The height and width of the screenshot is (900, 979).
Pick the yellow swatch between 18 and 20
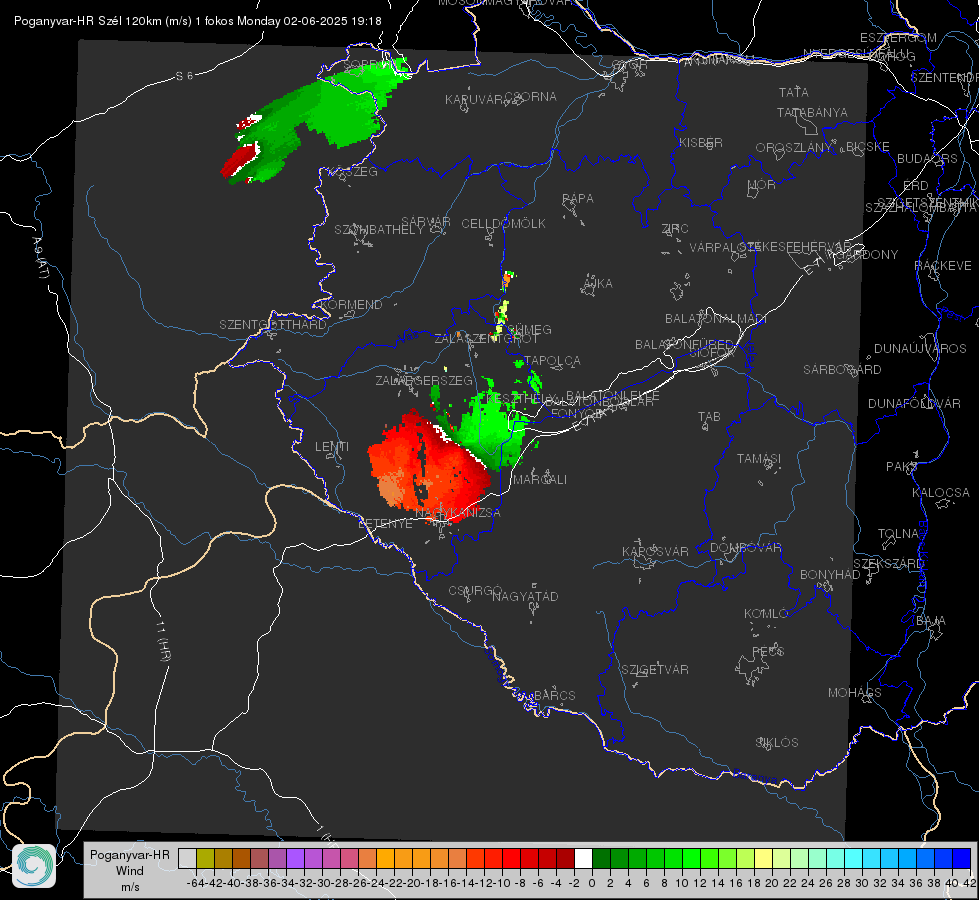(x=763, y=858)
